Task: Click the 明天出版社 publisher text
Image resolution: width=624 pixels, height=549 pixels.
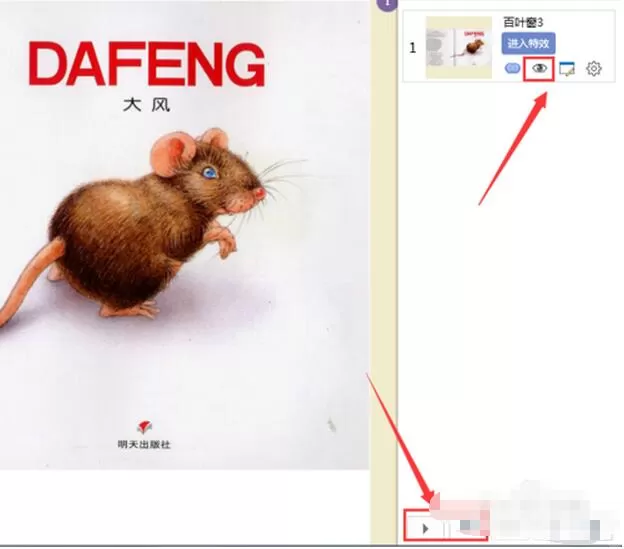Action: 144,444
